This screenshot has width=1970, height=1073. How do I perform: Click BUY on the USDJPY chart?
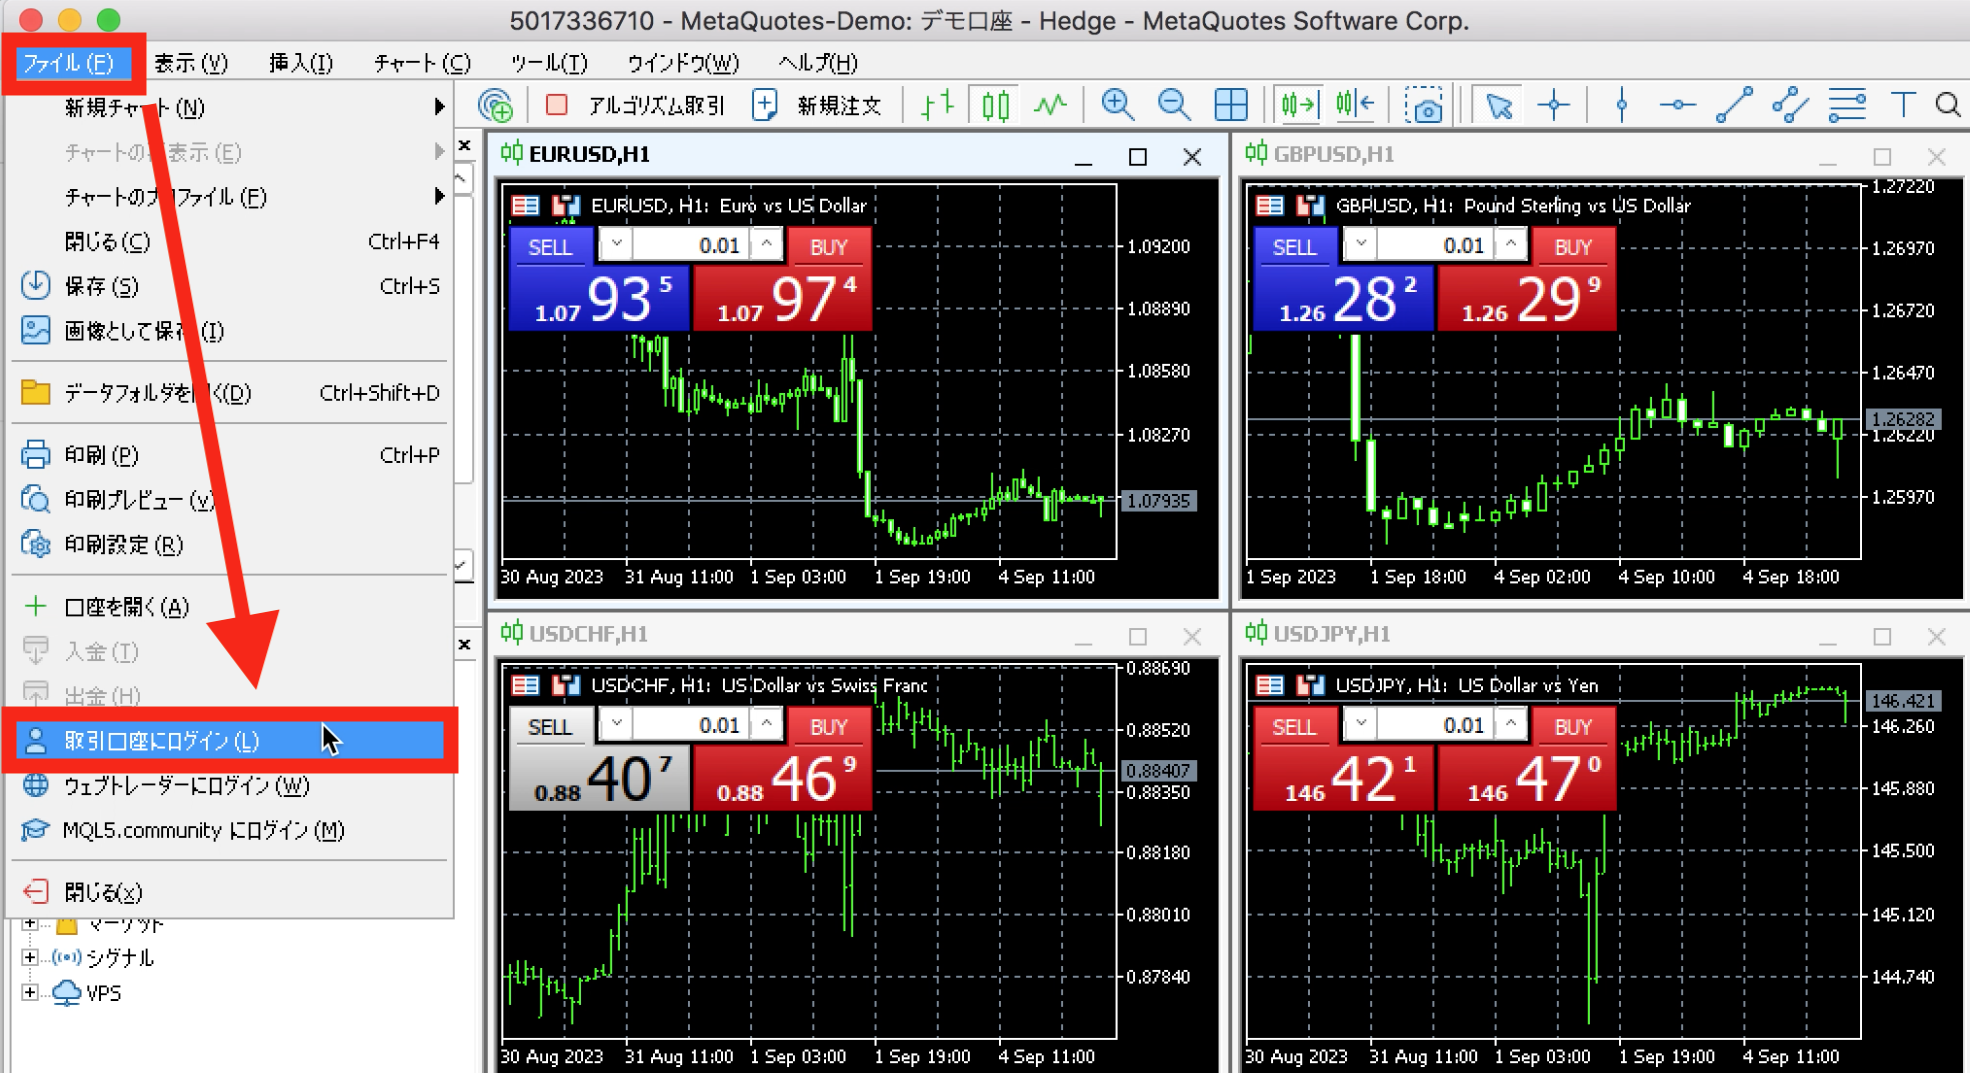[x=1573, y=727]
